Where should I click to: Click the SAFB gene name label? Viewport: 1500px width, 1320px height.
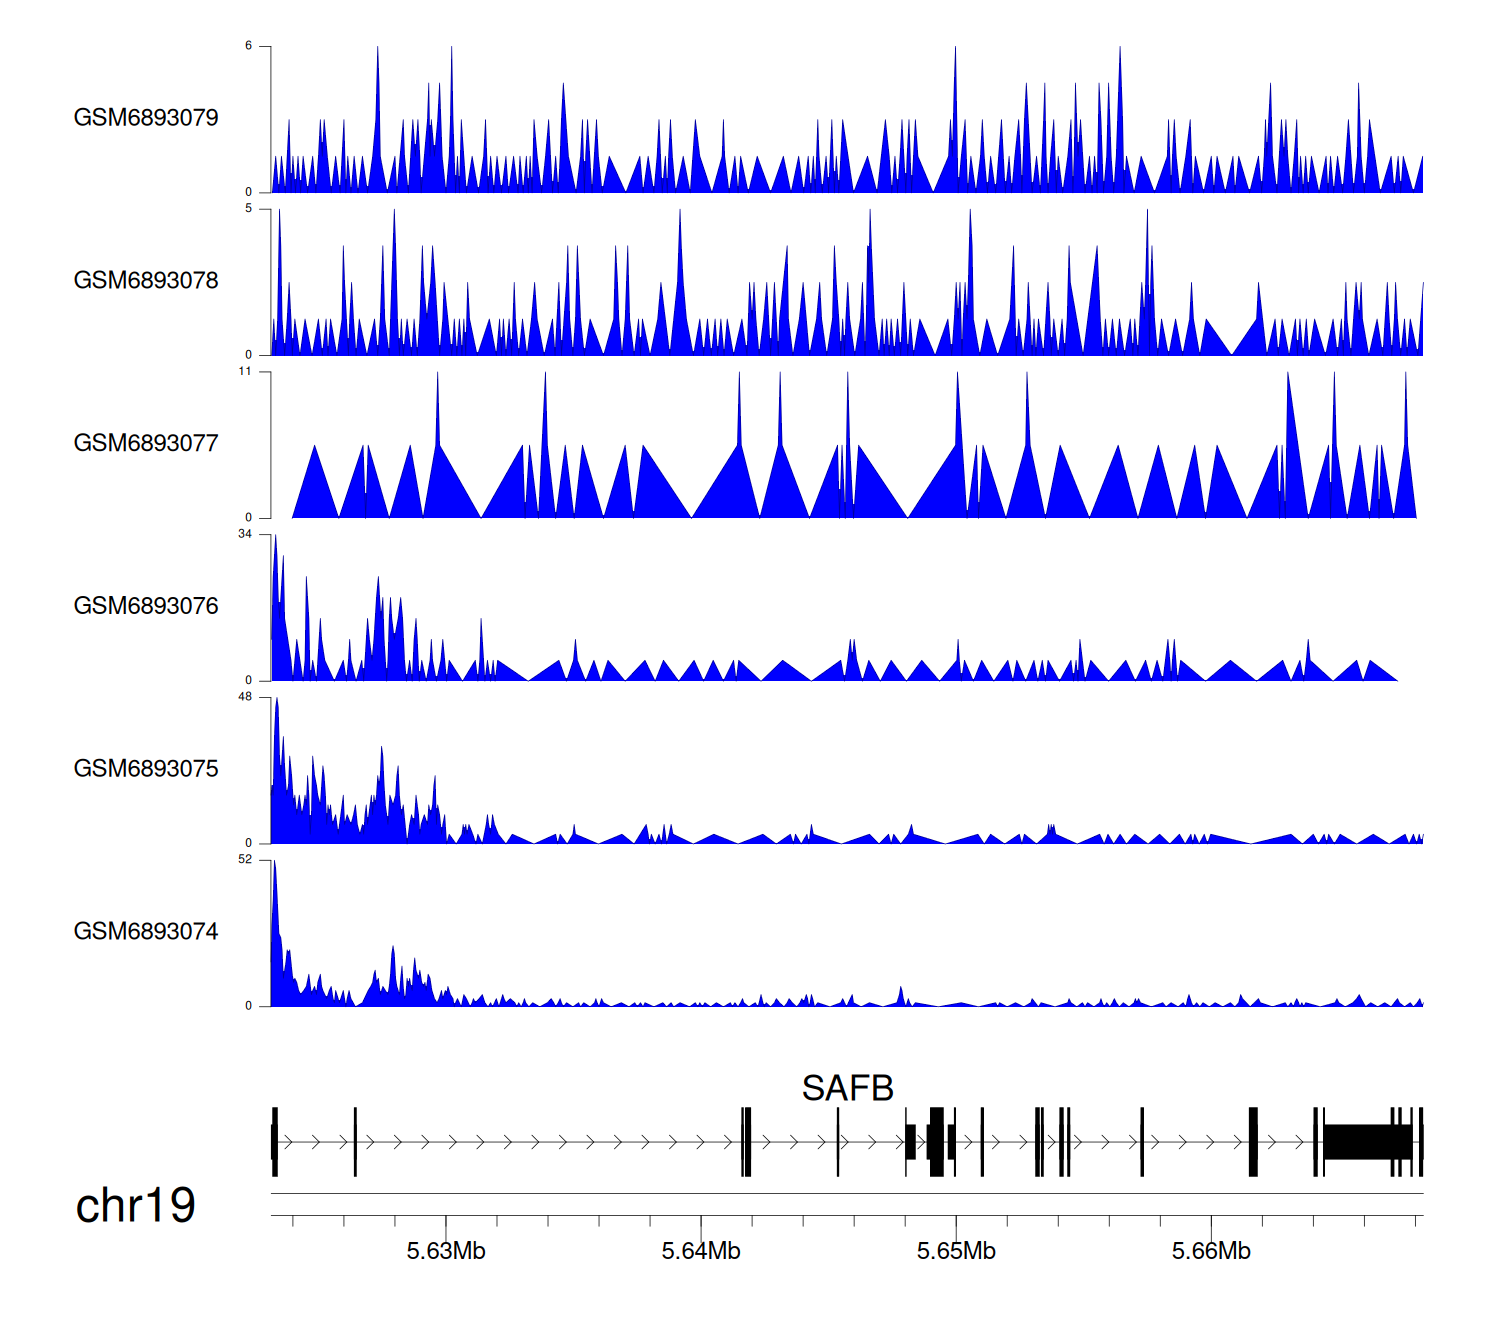tap(847, 1088)
